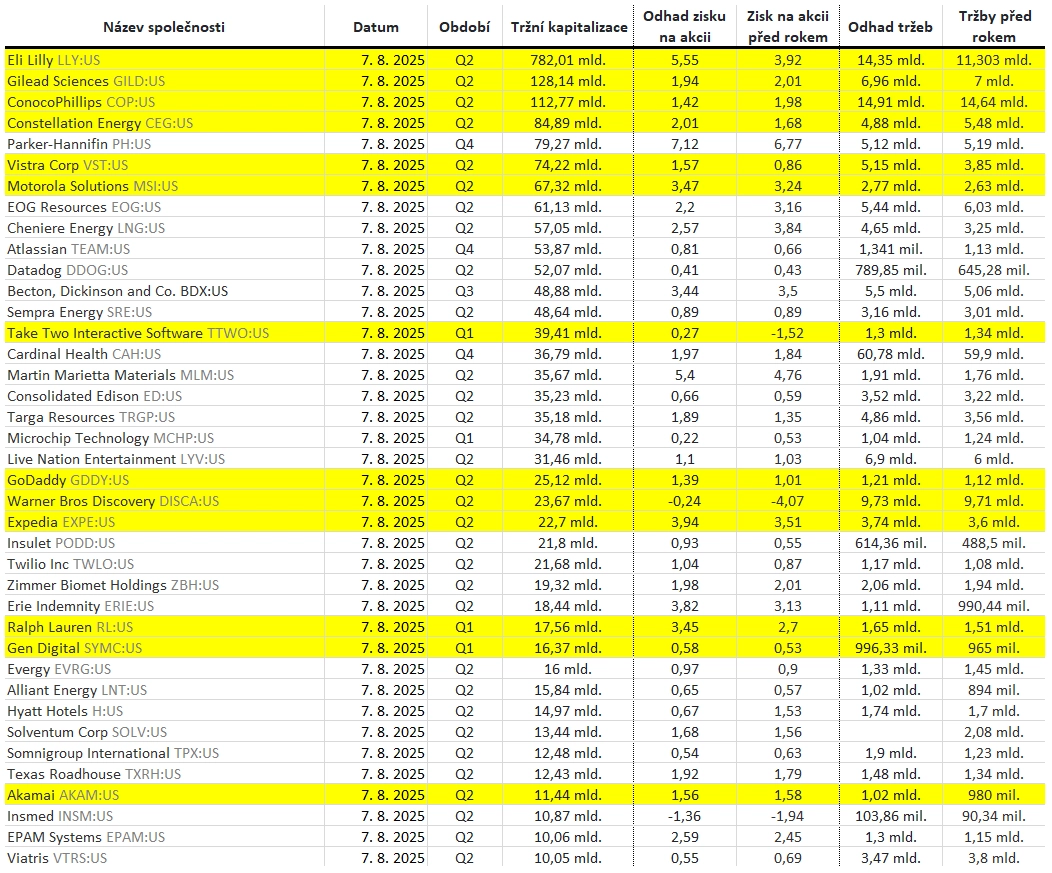Click Parker-Hannifin's EPS estimate 7,12
This screenshot has width=1052, height=873.
coord(684,144)
